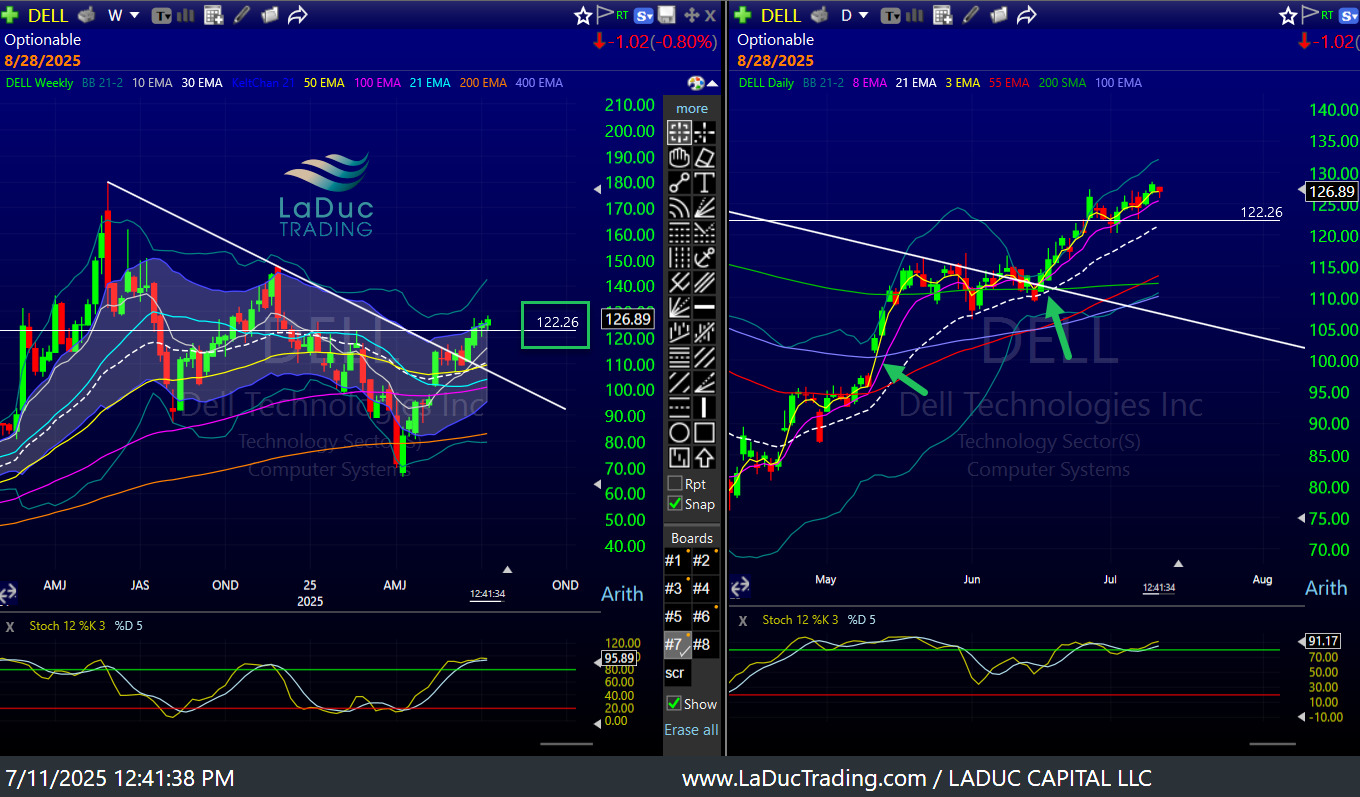The image size is (1360, 797).
Task: Change the D timeframe dropdown
Action: (853, 15)
